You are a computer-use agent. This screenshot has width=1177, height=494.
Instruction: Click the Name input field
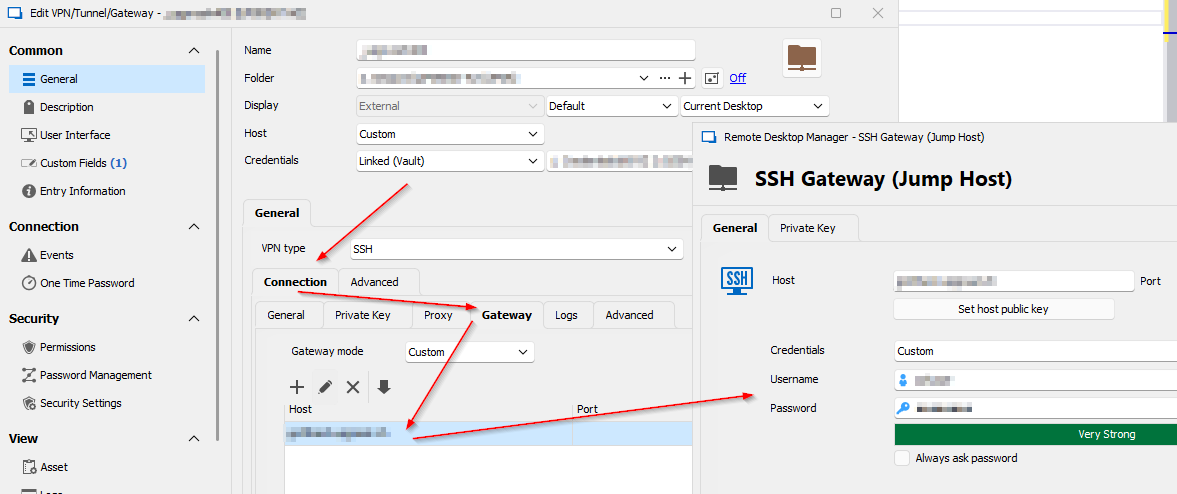(x=525, y=50)
